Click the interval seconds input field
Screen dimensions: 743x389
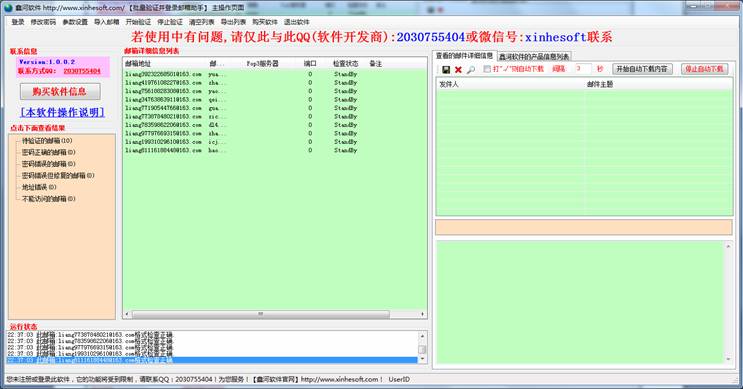(582, 69)
